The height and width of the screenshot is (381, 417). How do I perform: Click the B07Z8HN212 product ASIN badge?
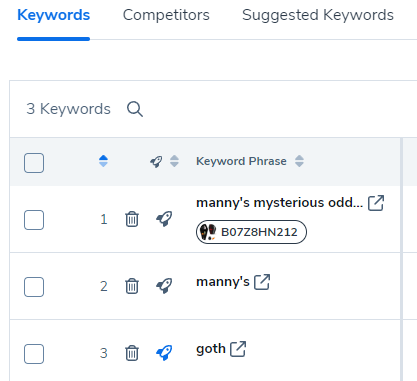tap(251, 232)
